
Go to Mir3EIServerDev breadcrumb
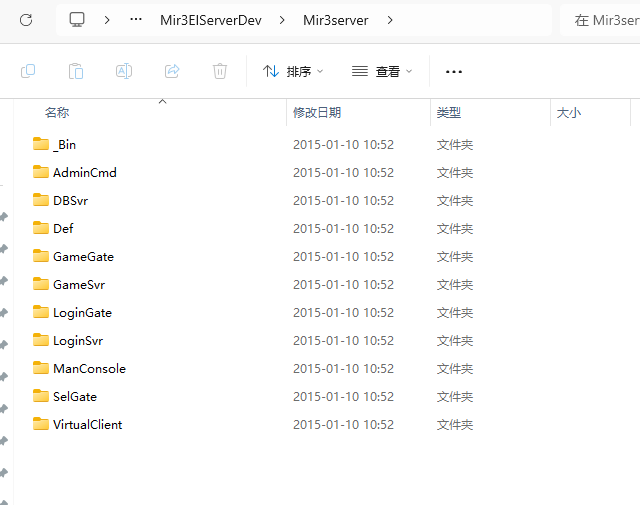coord(211,20)
